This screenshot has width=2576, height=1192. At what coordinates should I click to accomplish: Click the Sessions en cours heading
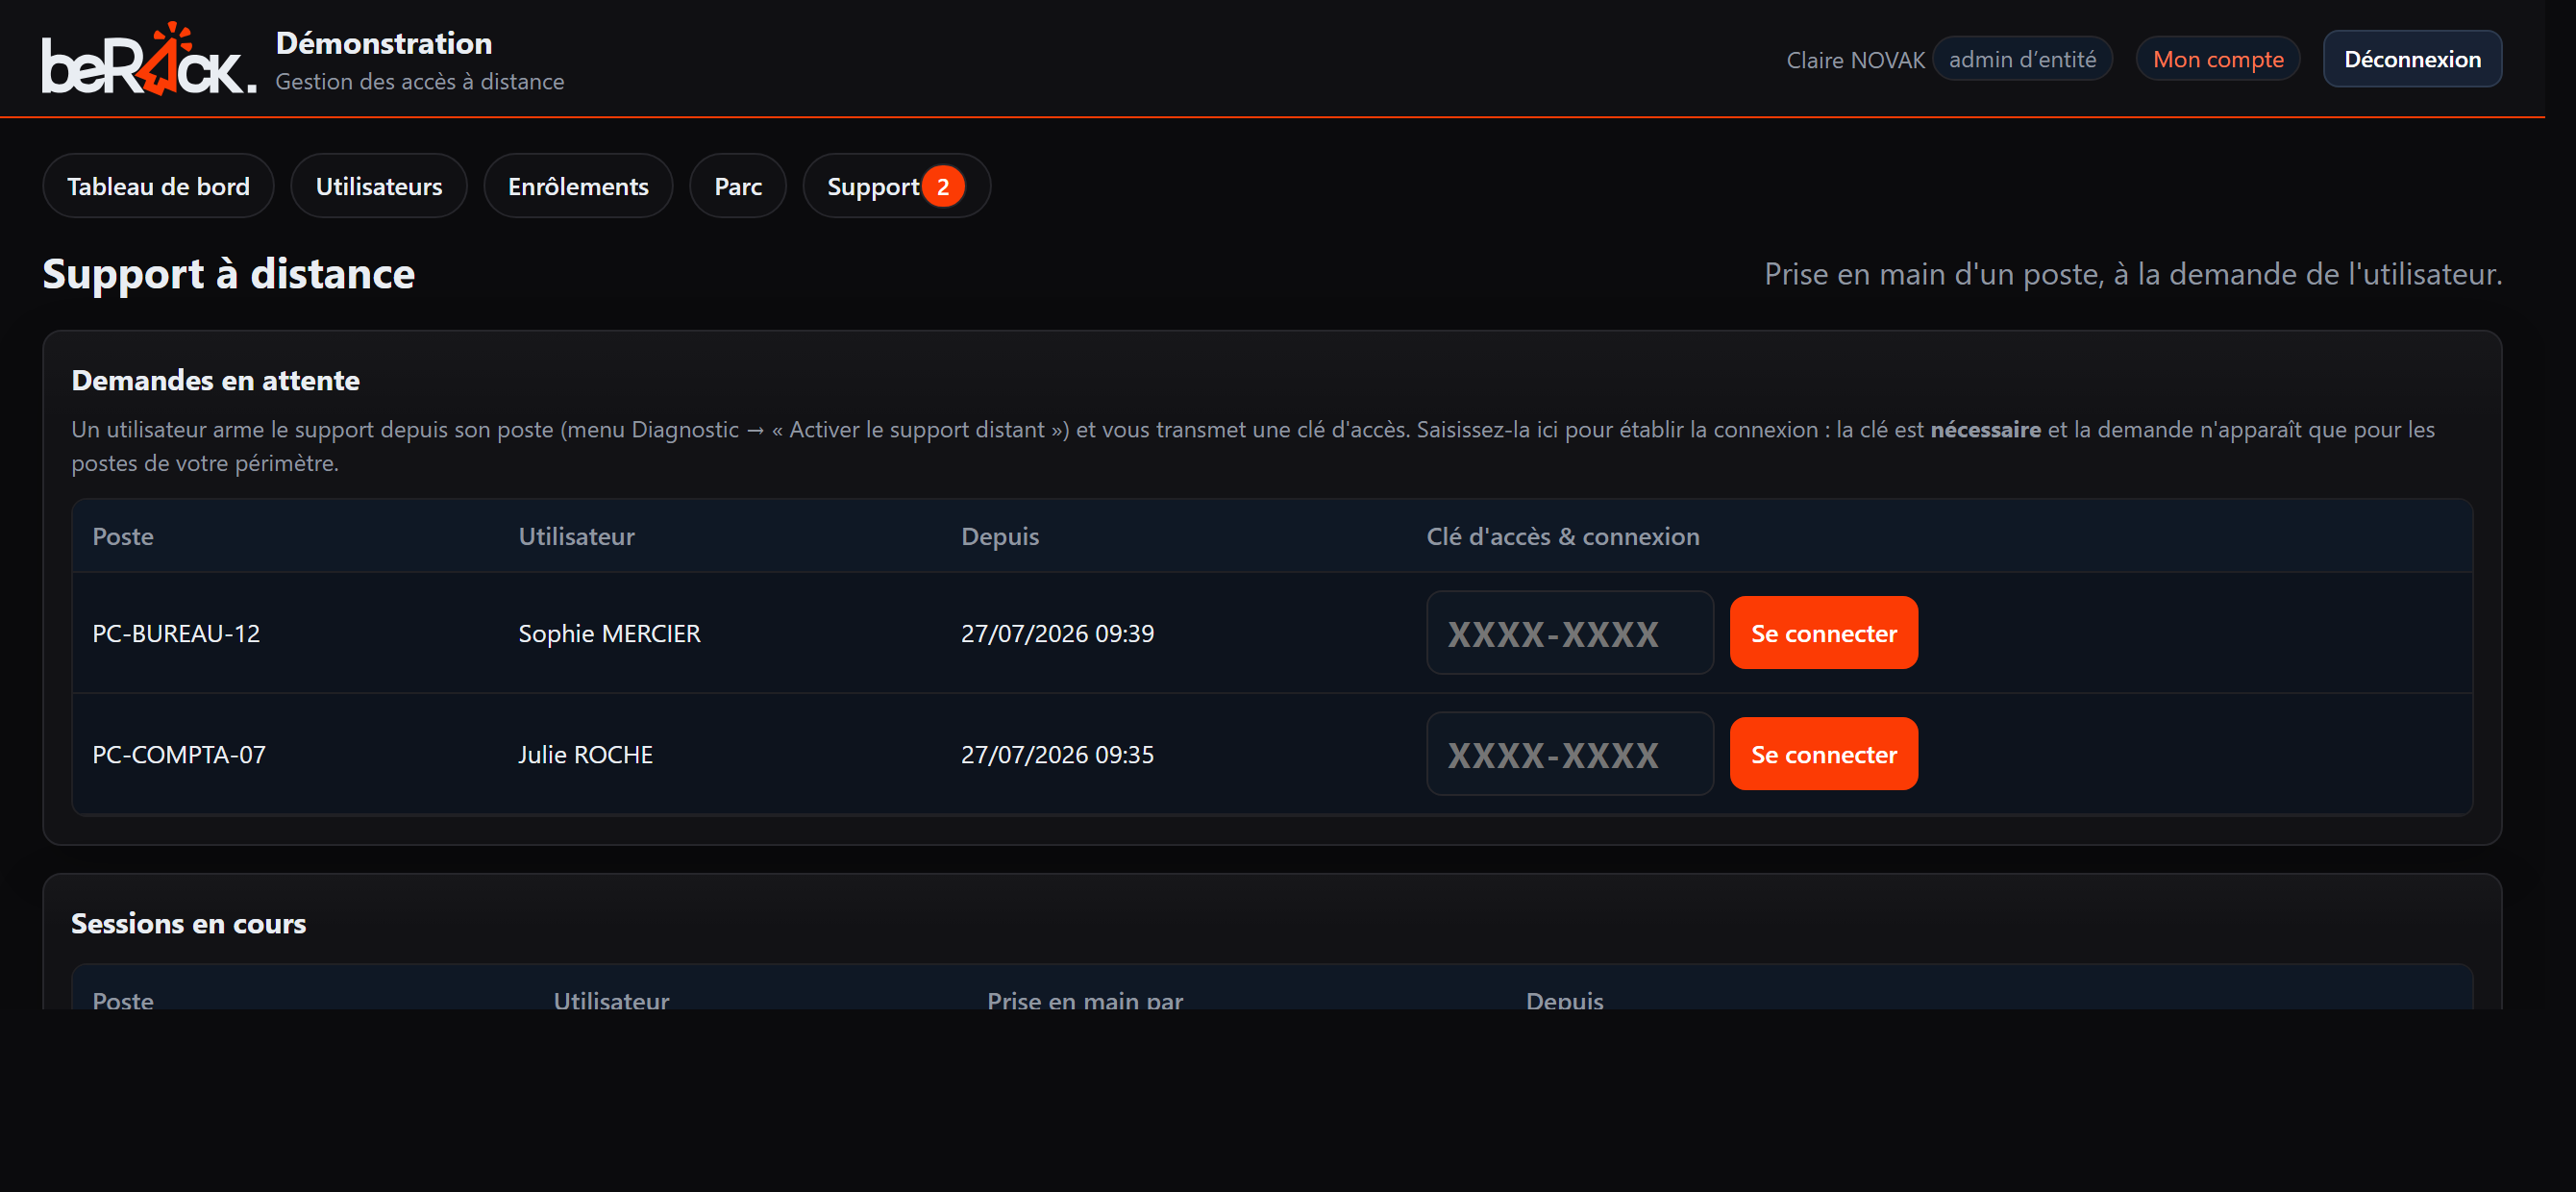click(x=188, y=923)
